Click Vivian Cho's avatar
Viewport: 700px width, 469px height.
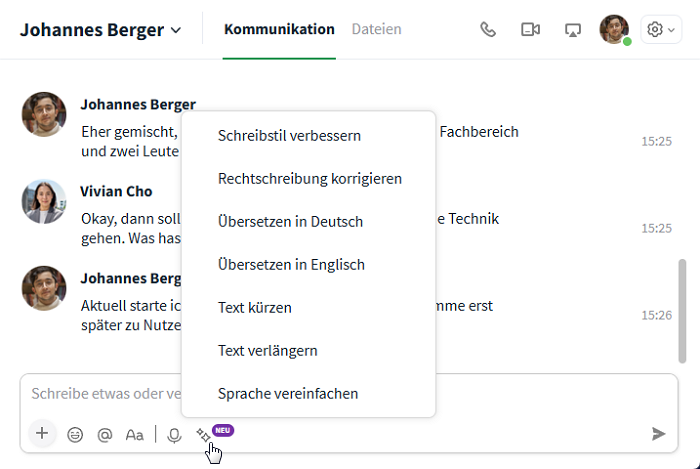(x=44, y=201)
